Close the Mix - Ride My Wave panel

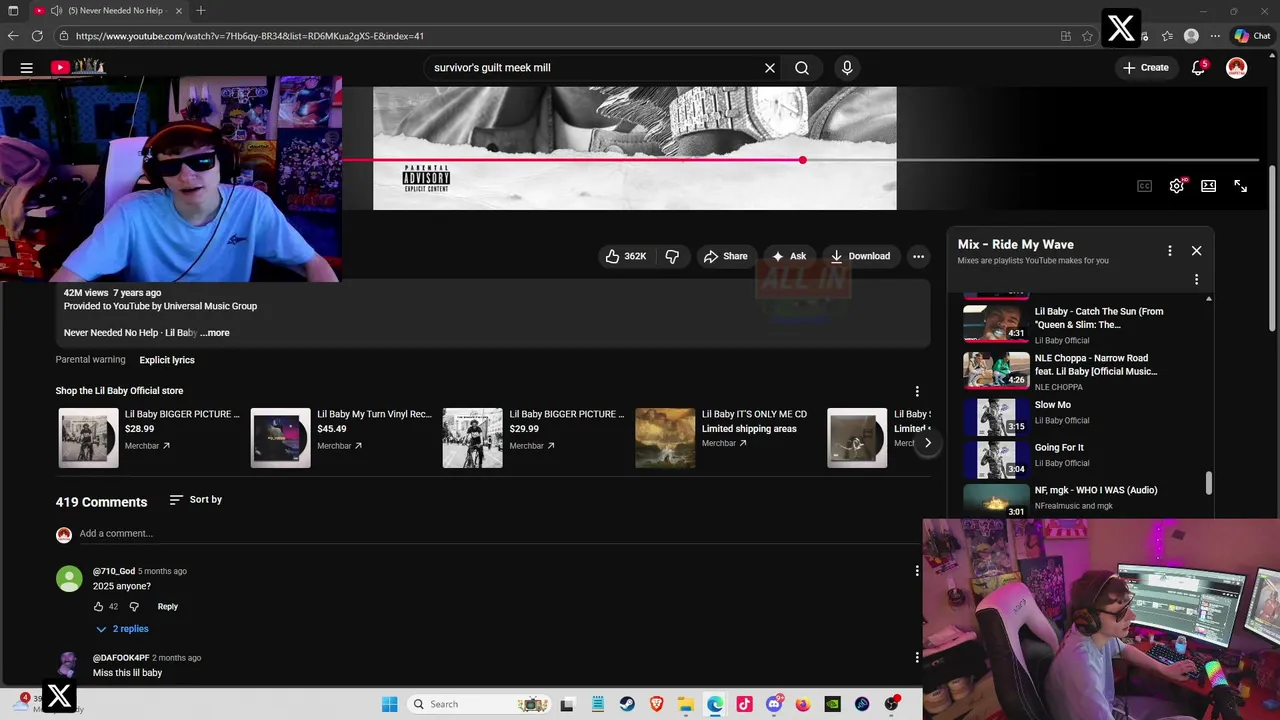click(1196, 251)
